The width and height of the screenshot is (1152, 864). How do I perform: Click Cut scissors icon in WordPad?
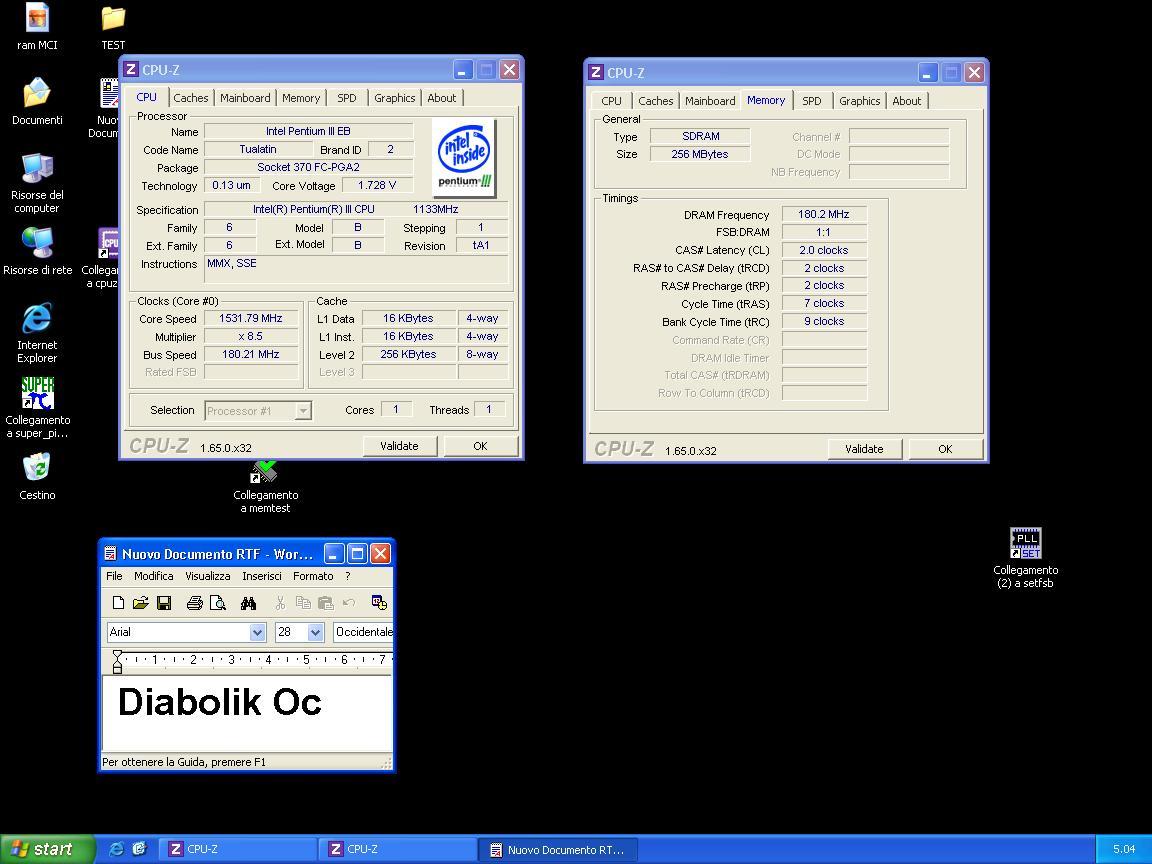280,603
